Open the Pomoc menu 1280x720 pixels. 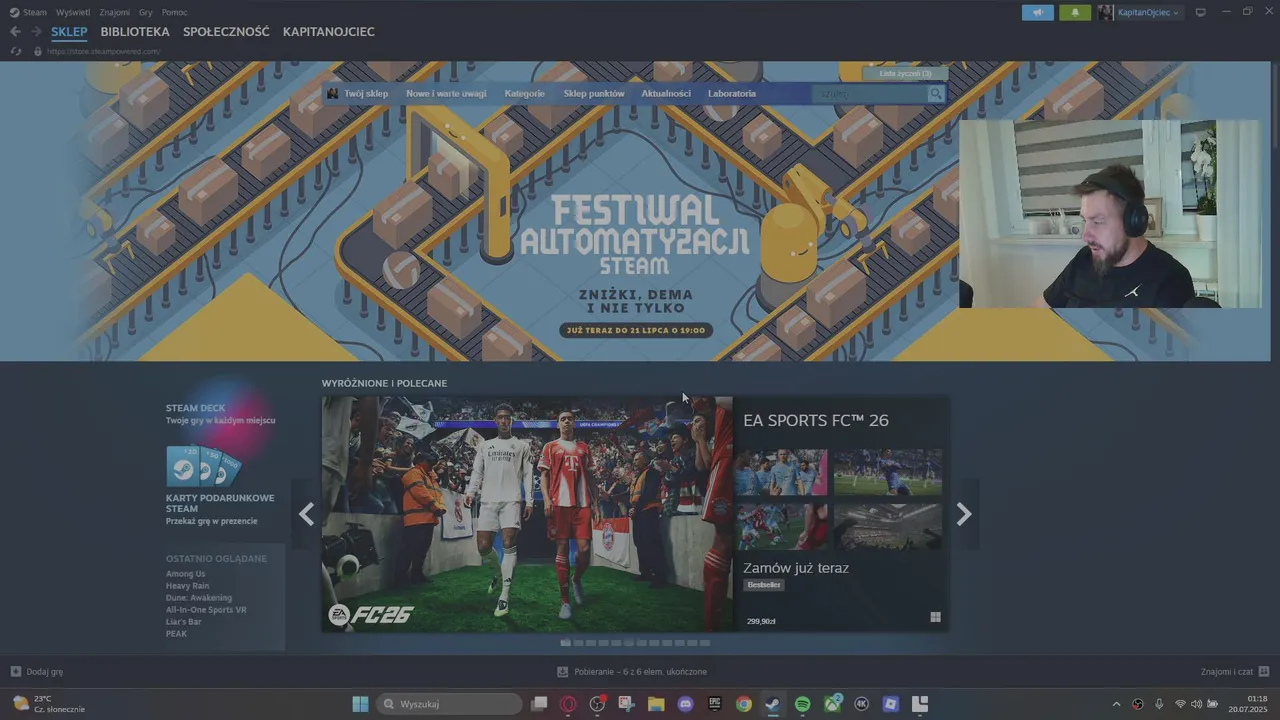174,12
